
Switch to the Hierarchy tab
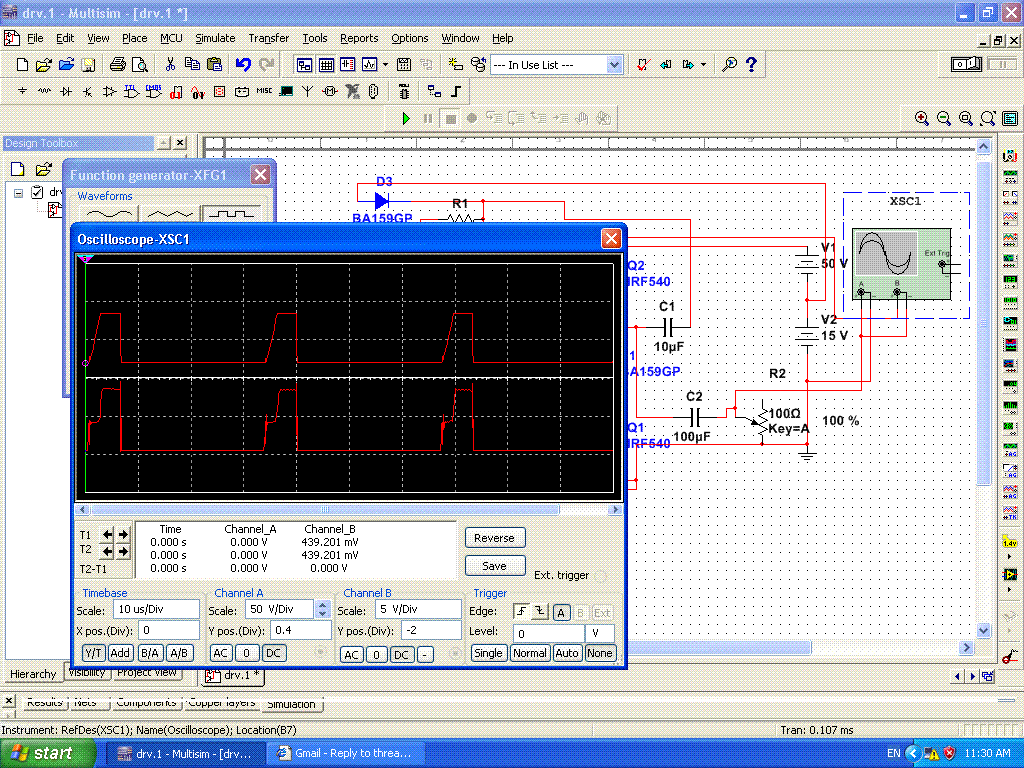tap(33, 673)
